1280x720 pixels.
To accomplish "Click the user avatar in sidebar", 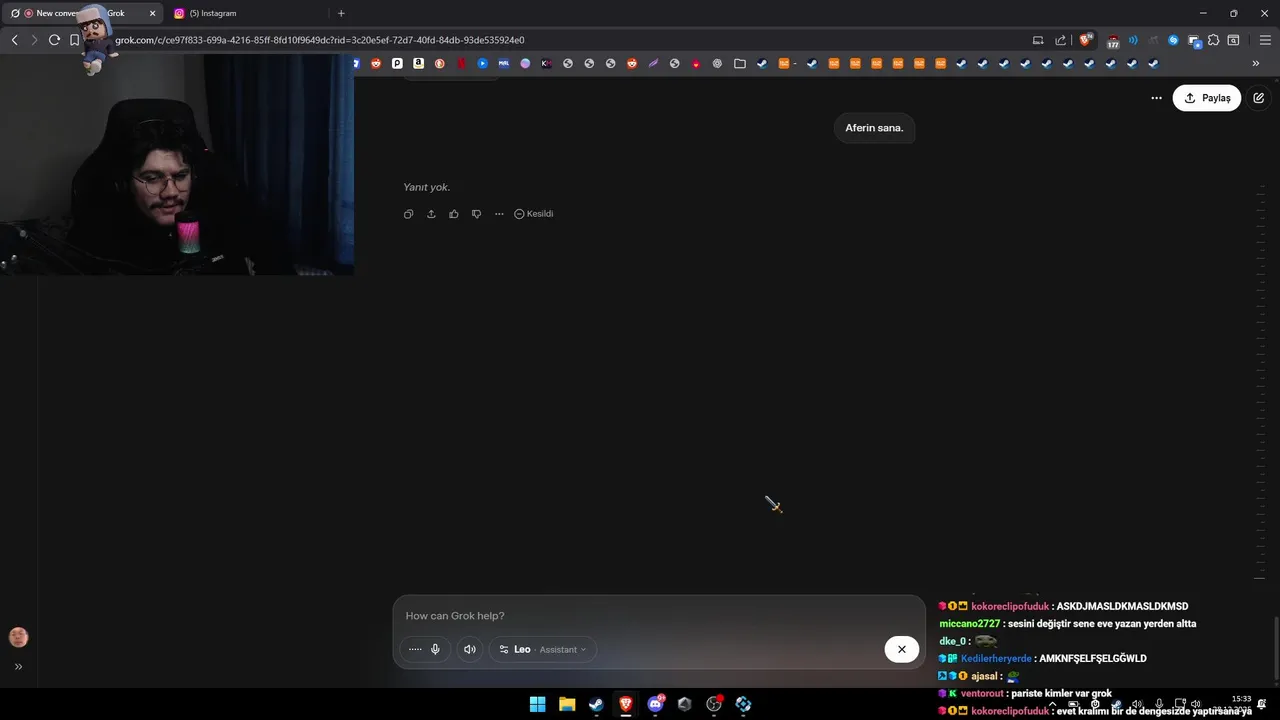I will coord(18,637).
